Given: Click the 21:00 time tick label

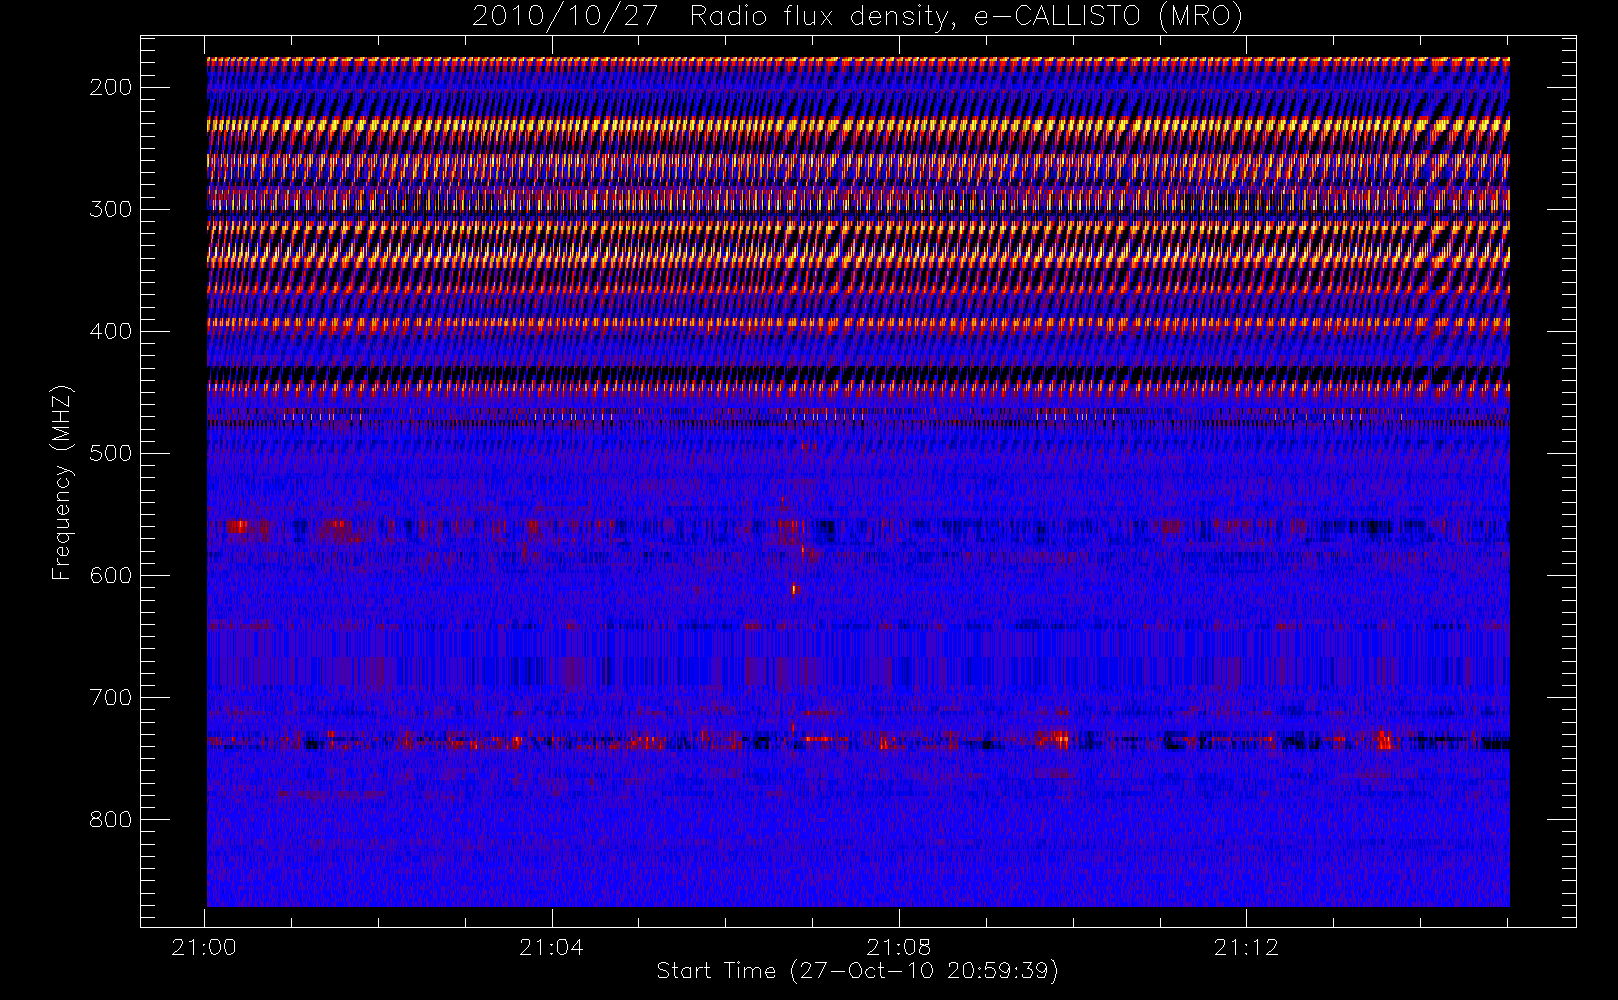Looking at the screenshot, I should pos(204,947).
